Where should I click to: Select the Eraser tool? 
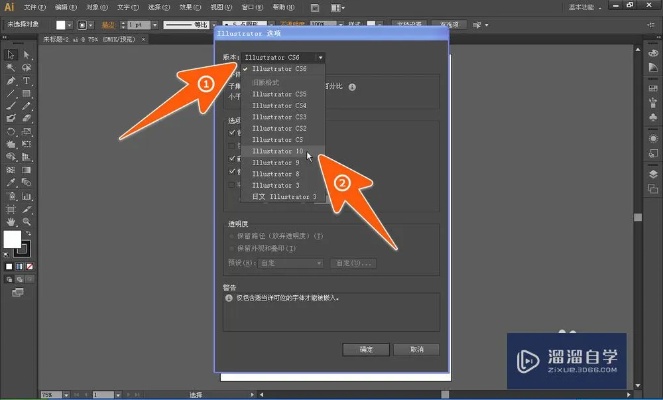[x=26, y=118]
